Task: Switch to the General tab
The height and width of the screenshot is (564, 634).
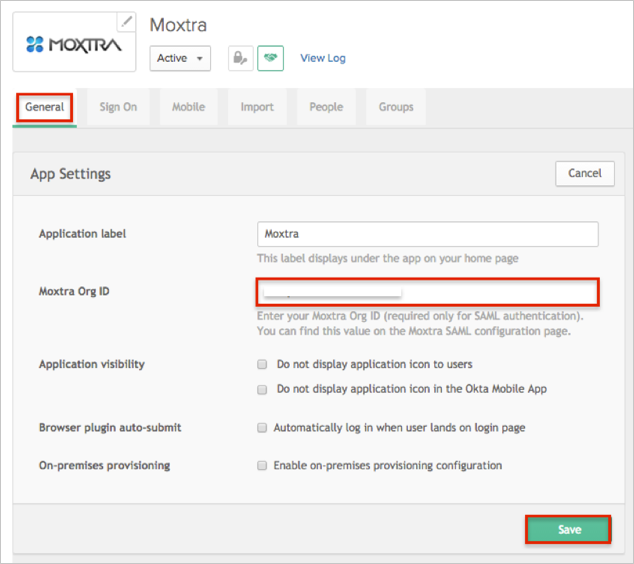Action: tap(44, 107)
